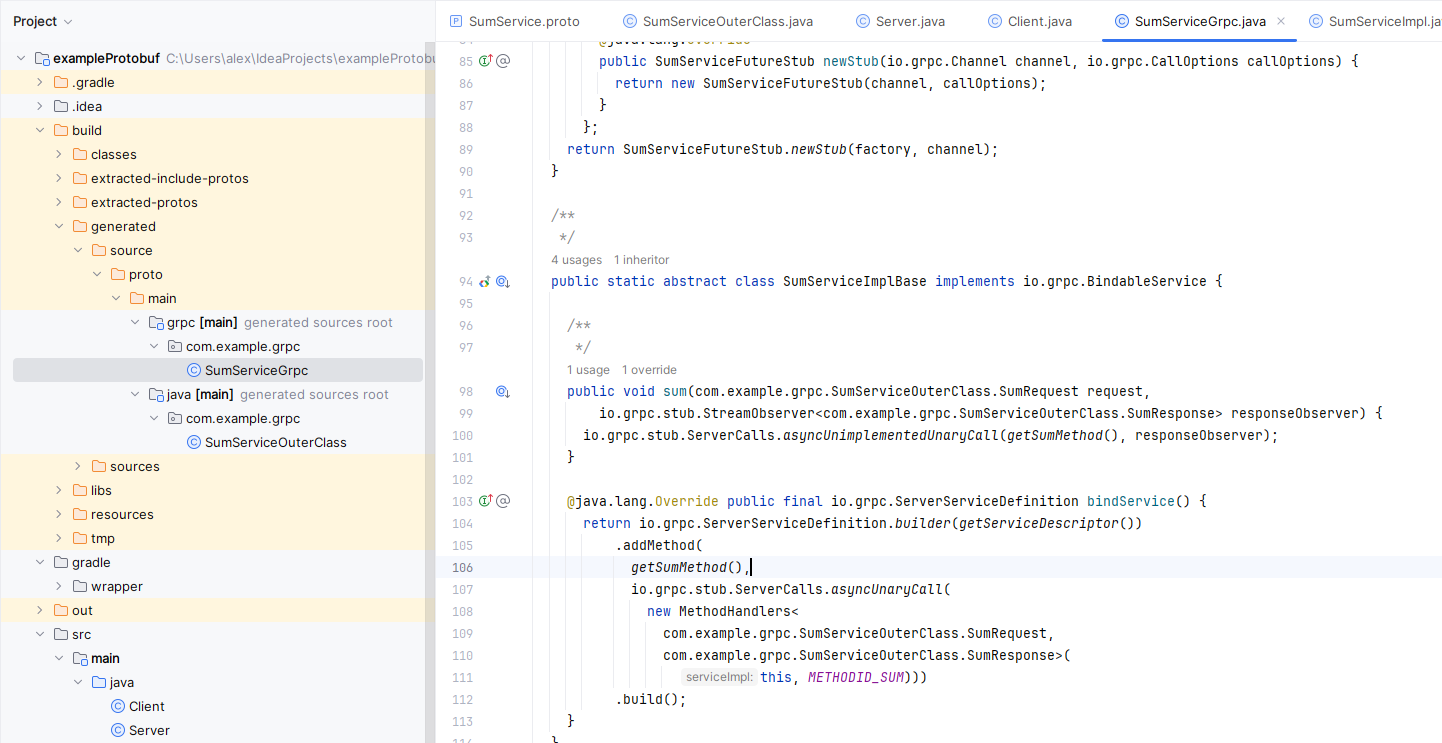Select the resources folder in build
The width and height of the screenshot is (1442, 743).
tap(122, 514)
